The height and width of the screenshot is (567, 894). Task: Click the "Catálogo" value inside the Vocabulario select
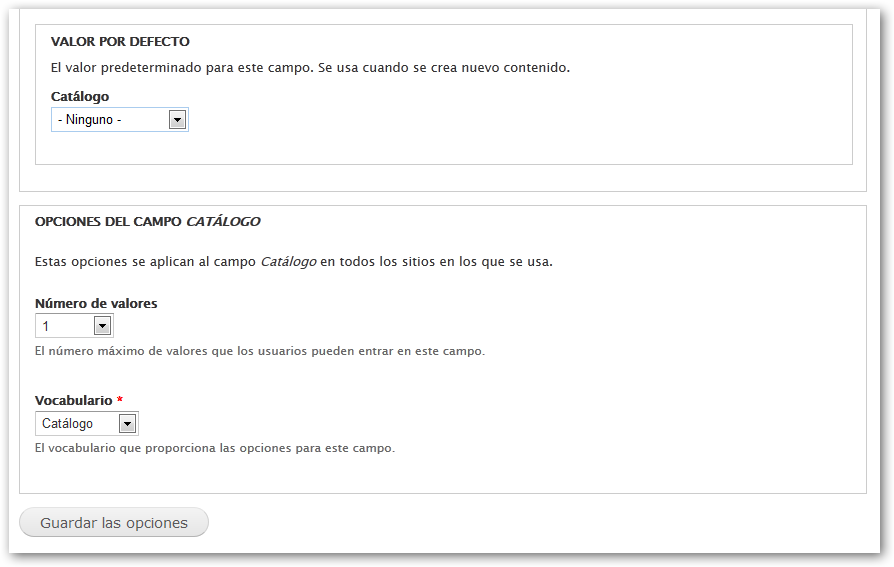click(68, 424)
